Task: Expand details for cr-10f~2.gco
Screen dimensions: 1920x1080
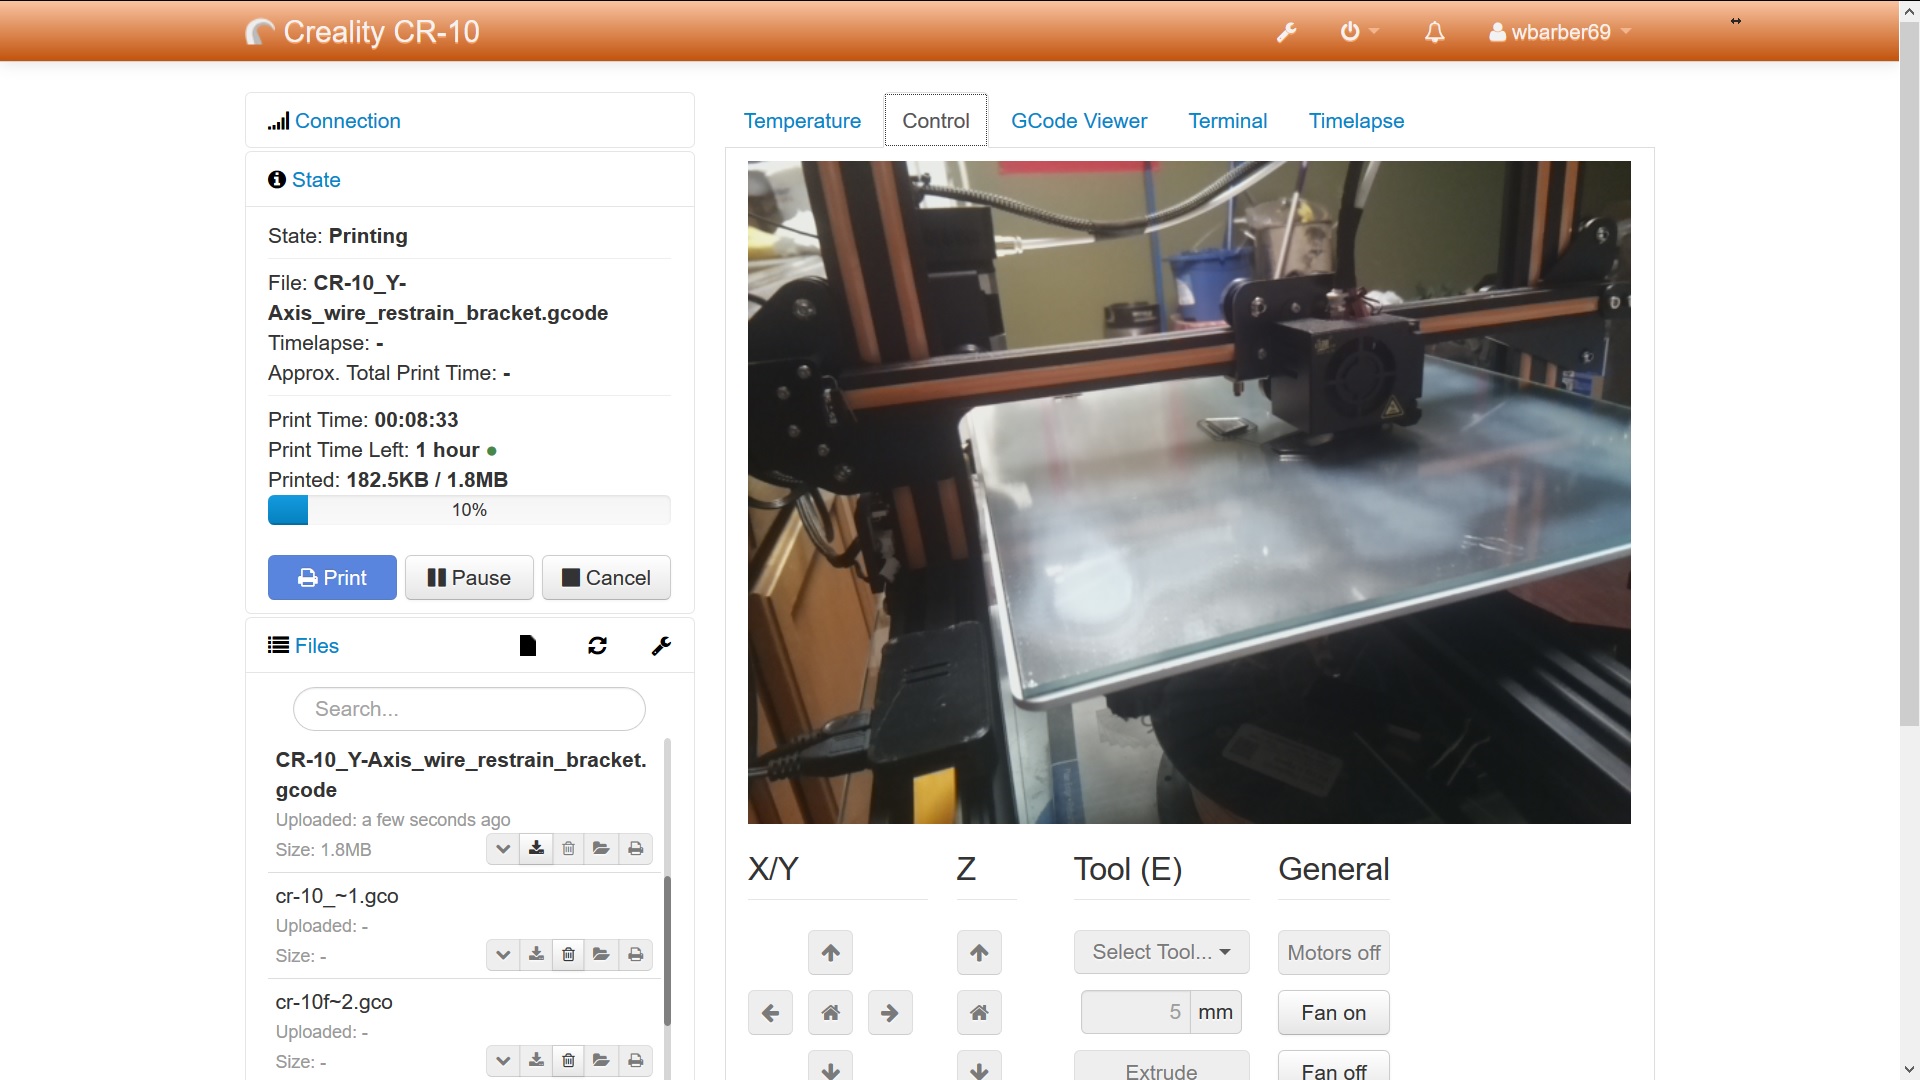Action: (x=503, y=1061)
